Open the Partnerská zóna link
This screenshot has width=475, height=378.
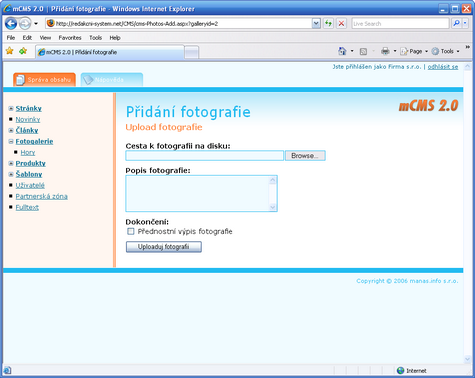coord(42,196)
